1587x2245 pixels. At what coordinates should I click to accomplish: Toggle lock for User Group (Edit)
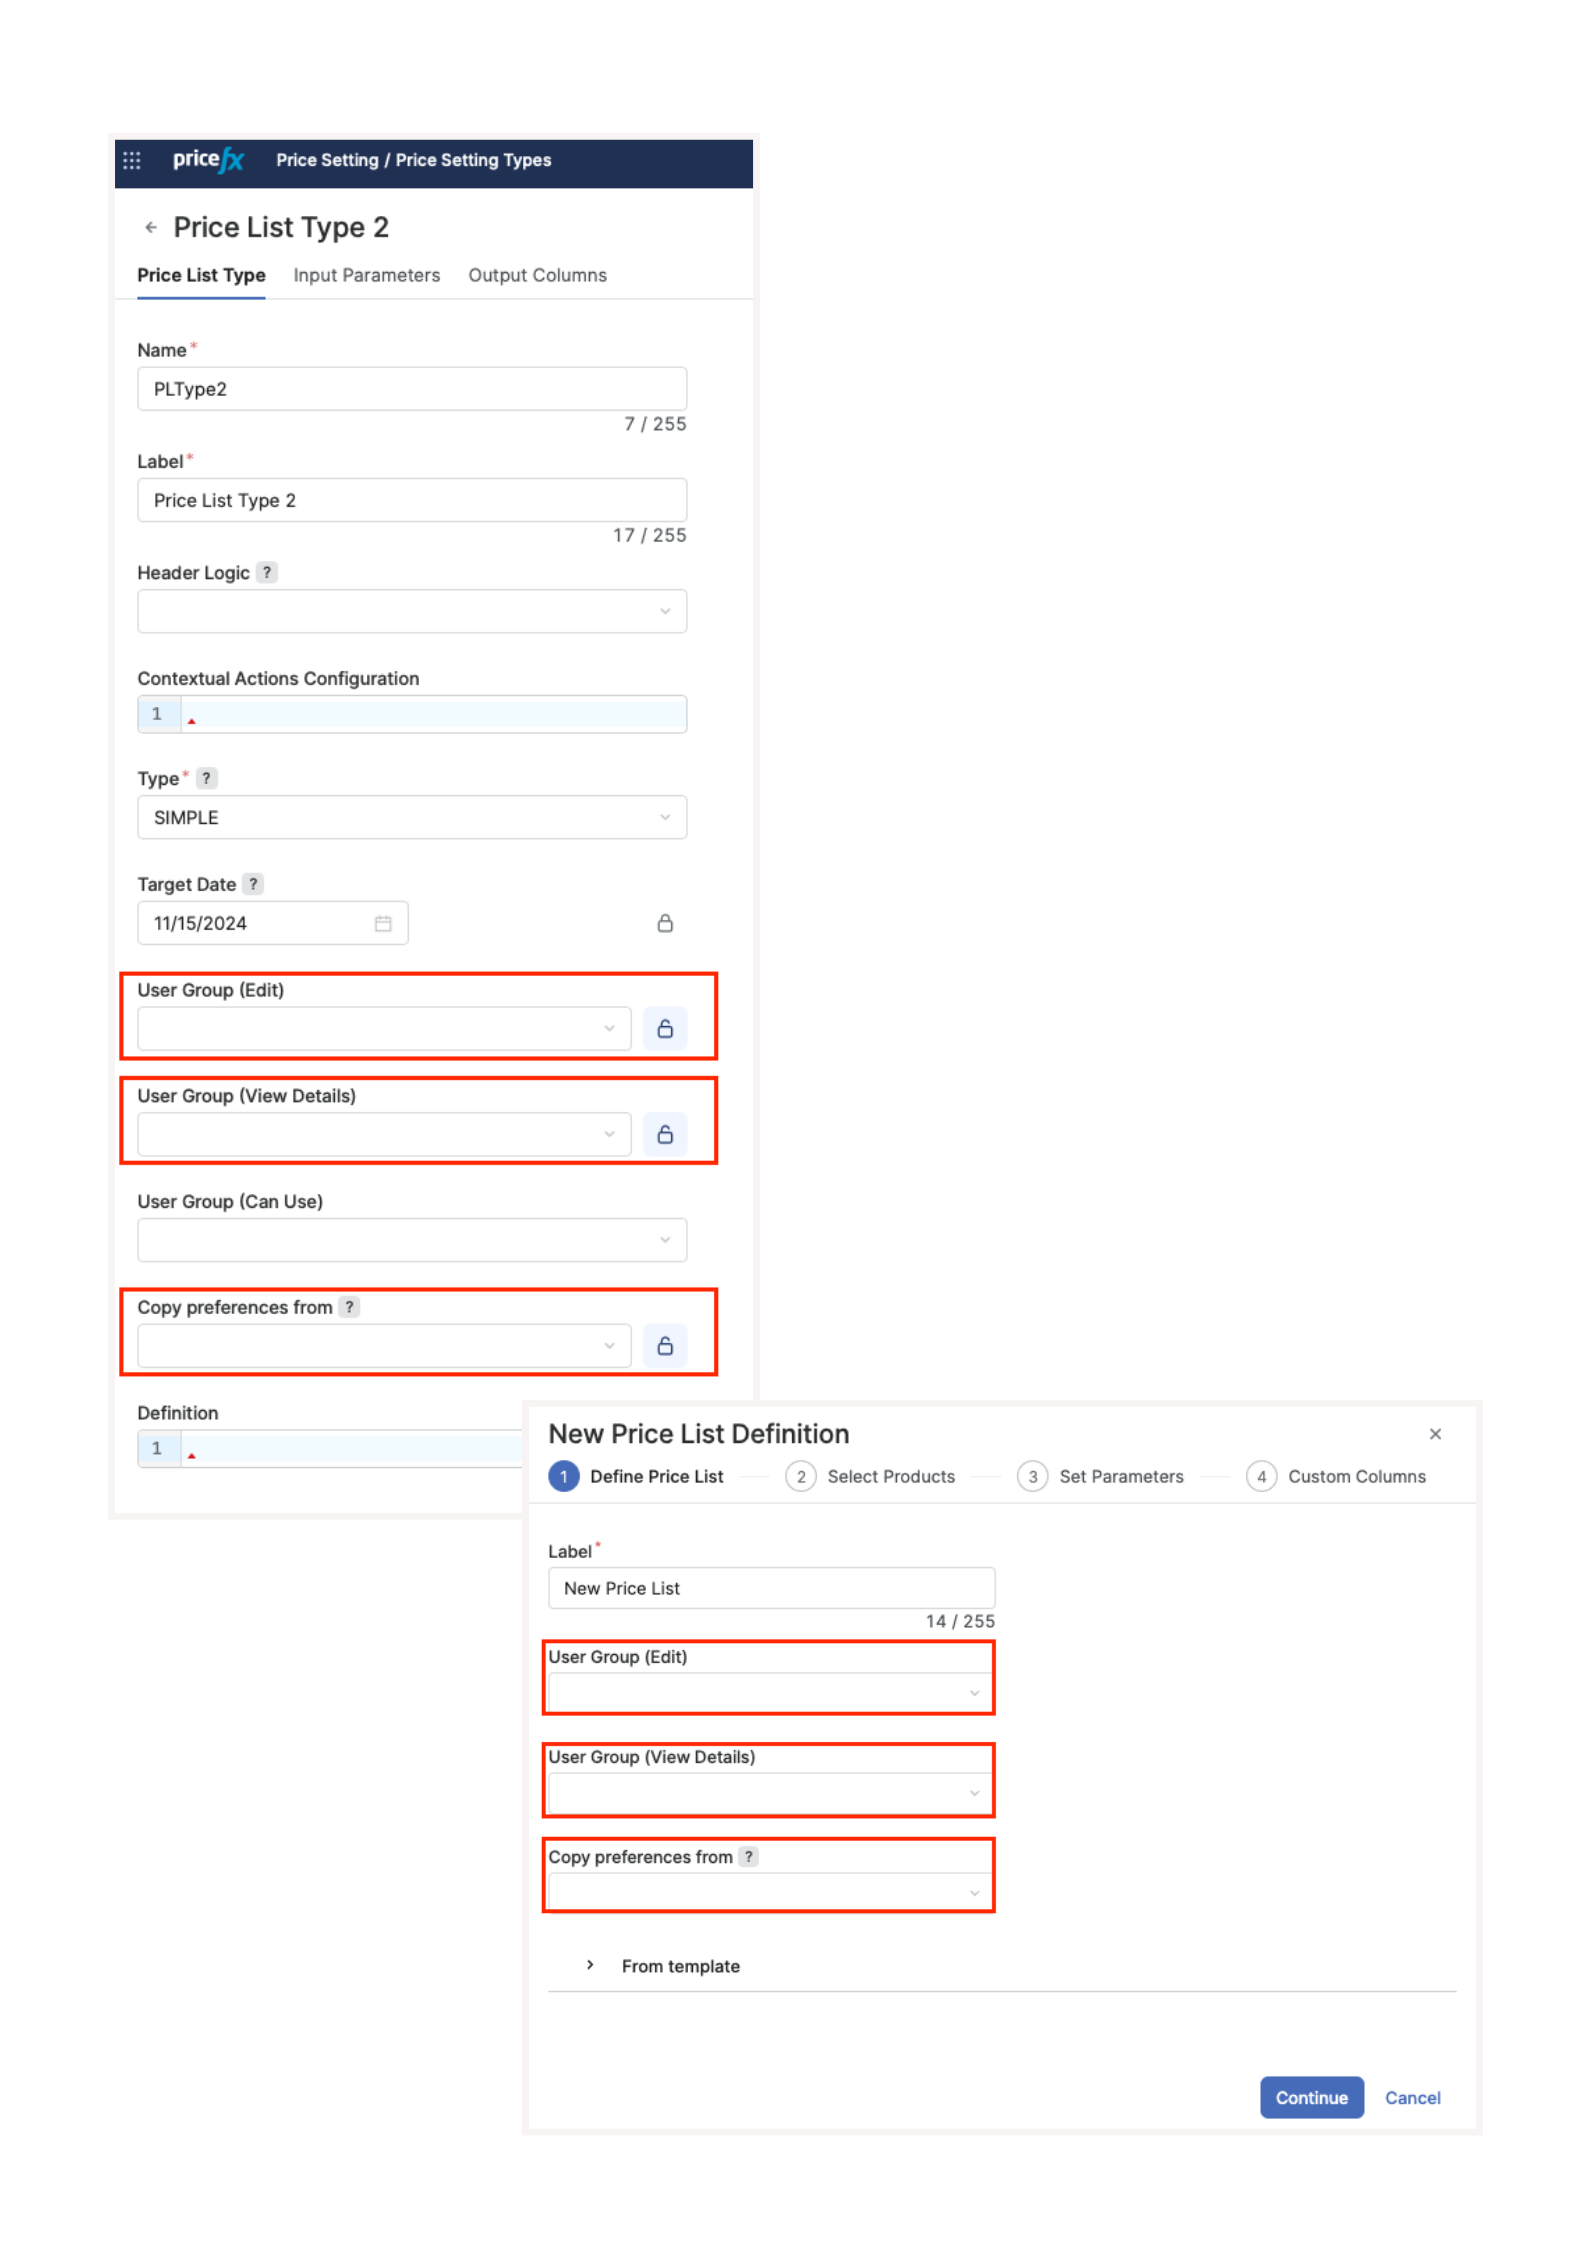click(665, 1029)
